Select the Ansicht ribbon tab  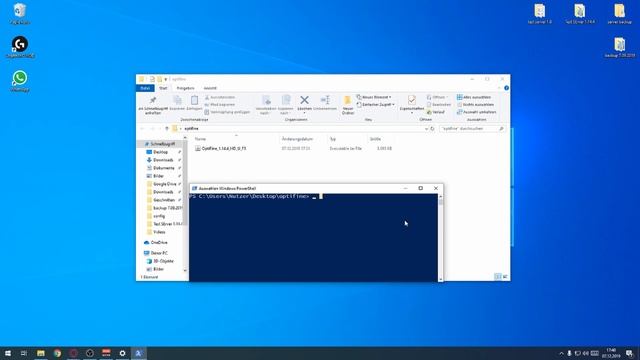click(210, 88)
